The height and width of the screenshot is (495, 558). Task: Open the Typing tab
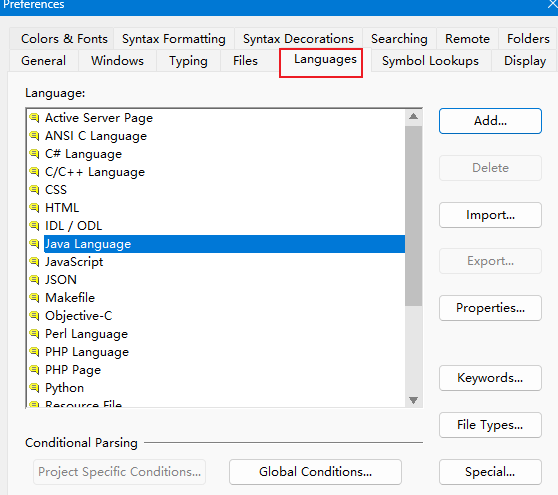pyautogui.click(x=188, y=61)
